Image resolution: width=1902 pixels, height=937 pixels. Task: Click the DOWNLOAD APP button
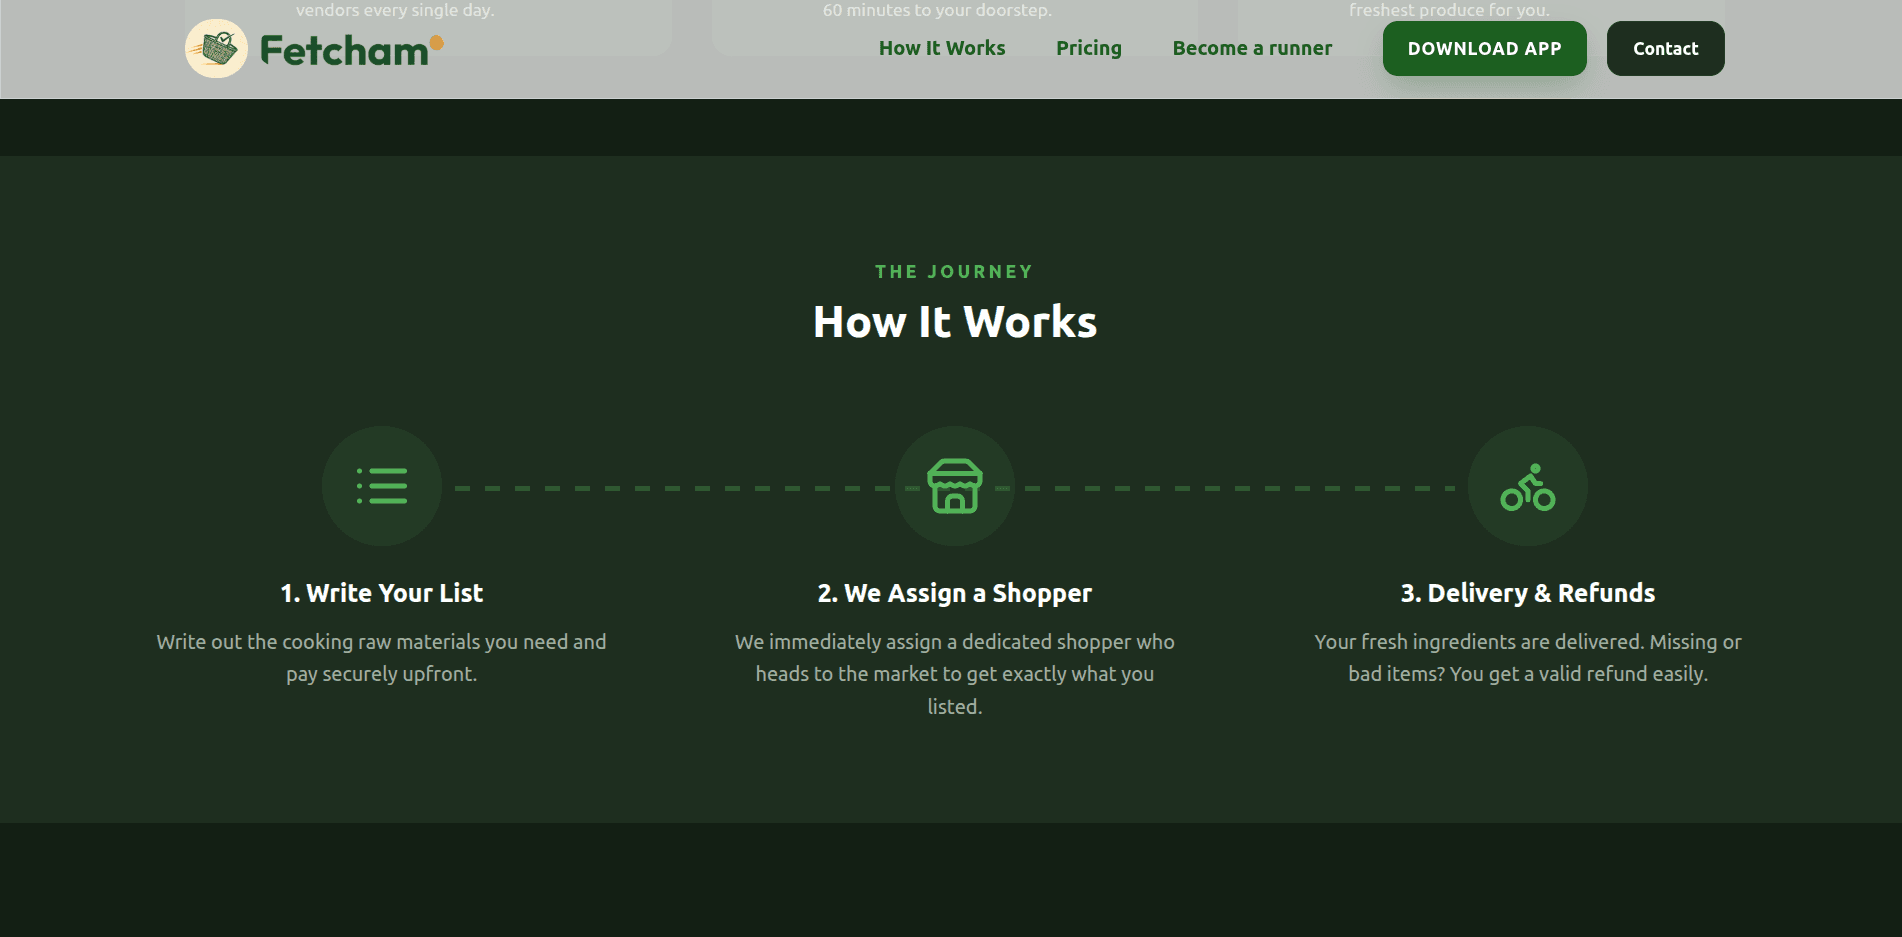click(1485, 48)
